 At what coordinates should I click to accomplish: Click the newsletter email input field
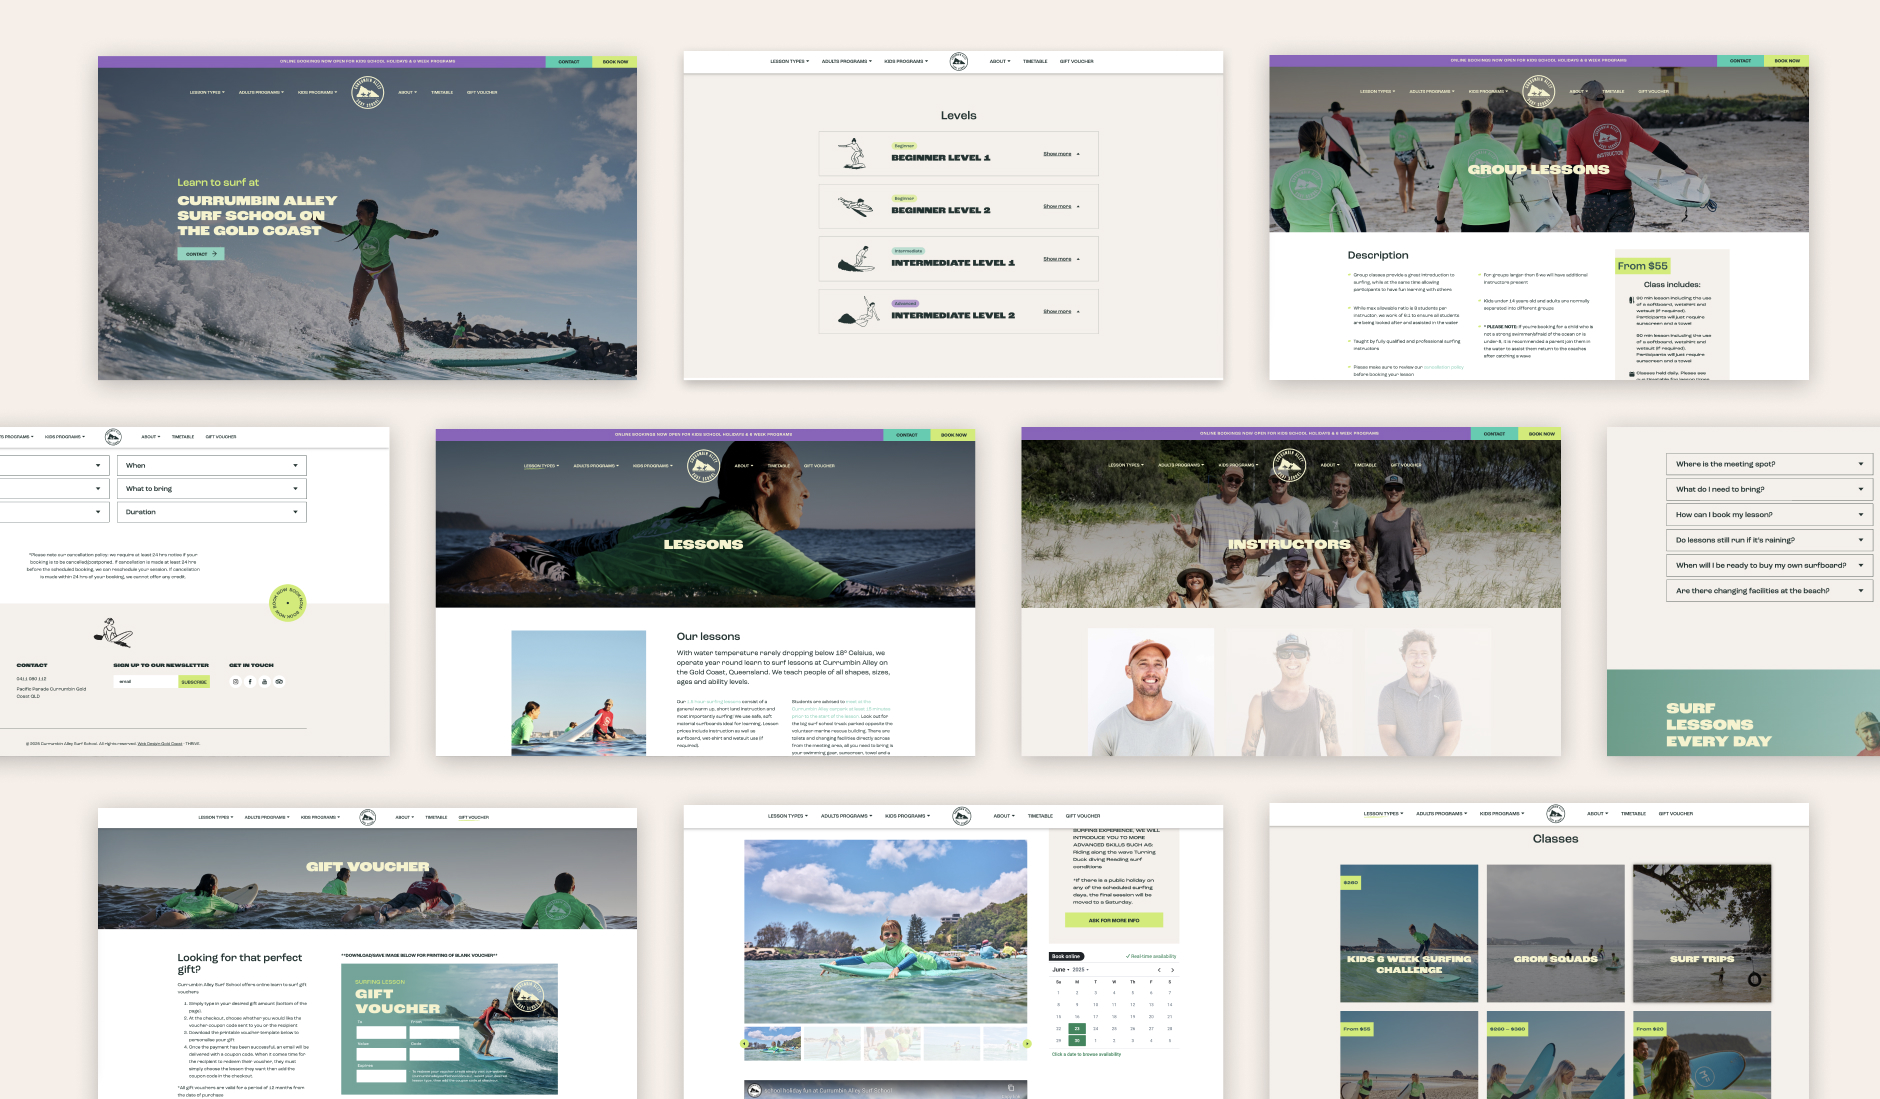[x=146, y=682]
